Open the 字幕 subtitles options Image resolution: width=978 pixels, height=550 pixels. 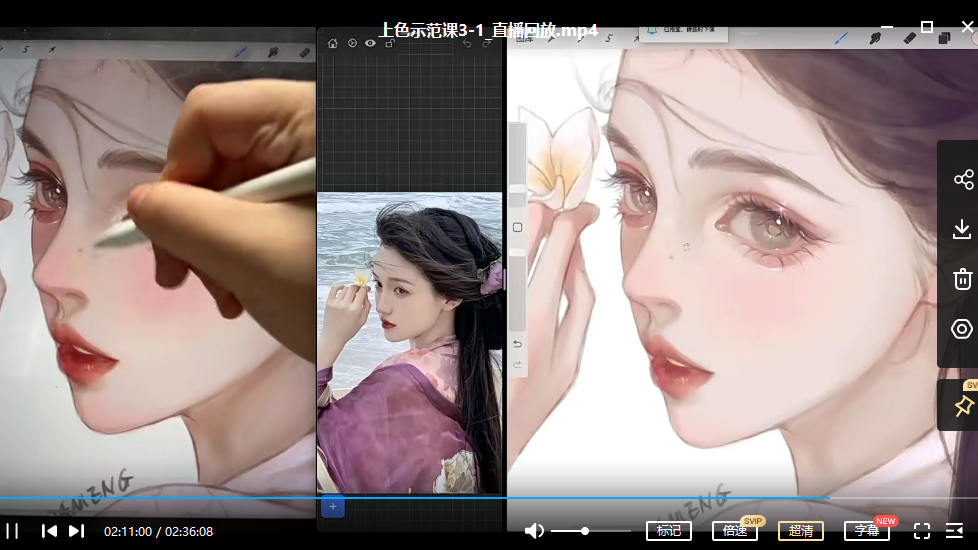(x=866, y=531)
